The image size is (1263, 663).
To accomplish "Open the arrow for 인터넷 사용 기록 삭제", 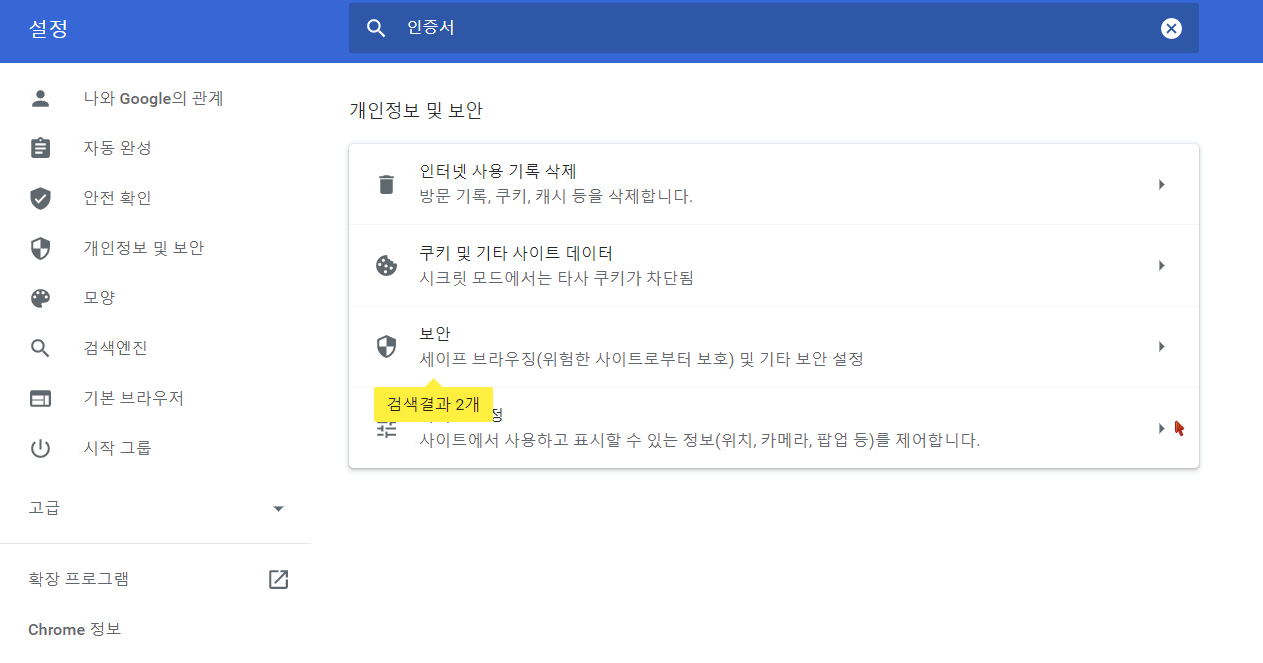I will coord(1161,184).
